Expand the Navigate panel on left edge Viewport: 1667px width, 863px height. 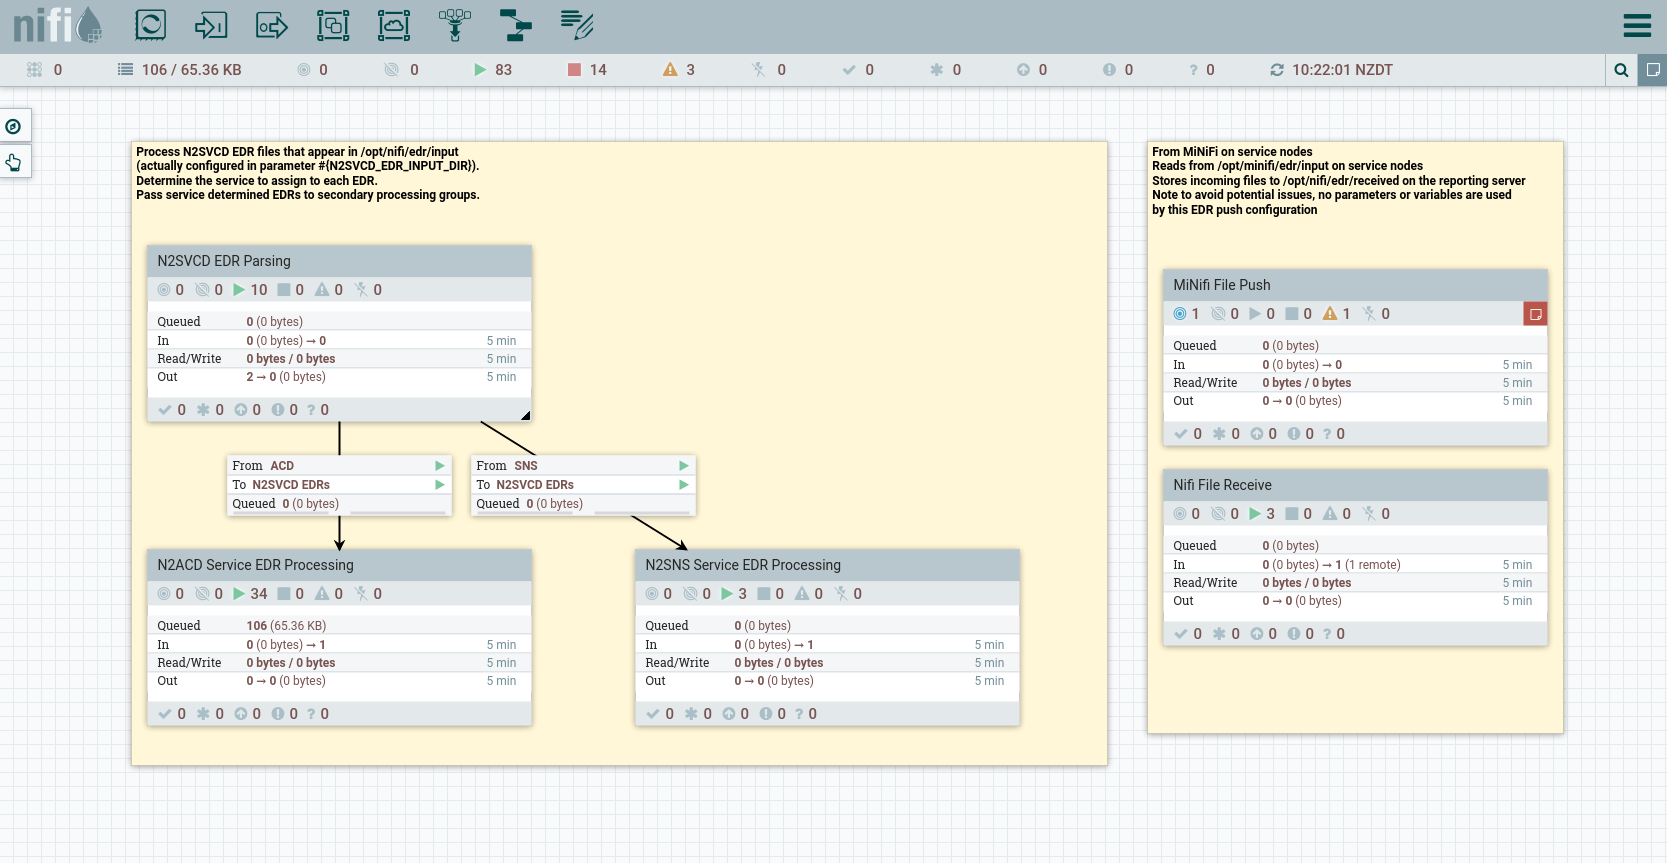click(x=14, y=126)
